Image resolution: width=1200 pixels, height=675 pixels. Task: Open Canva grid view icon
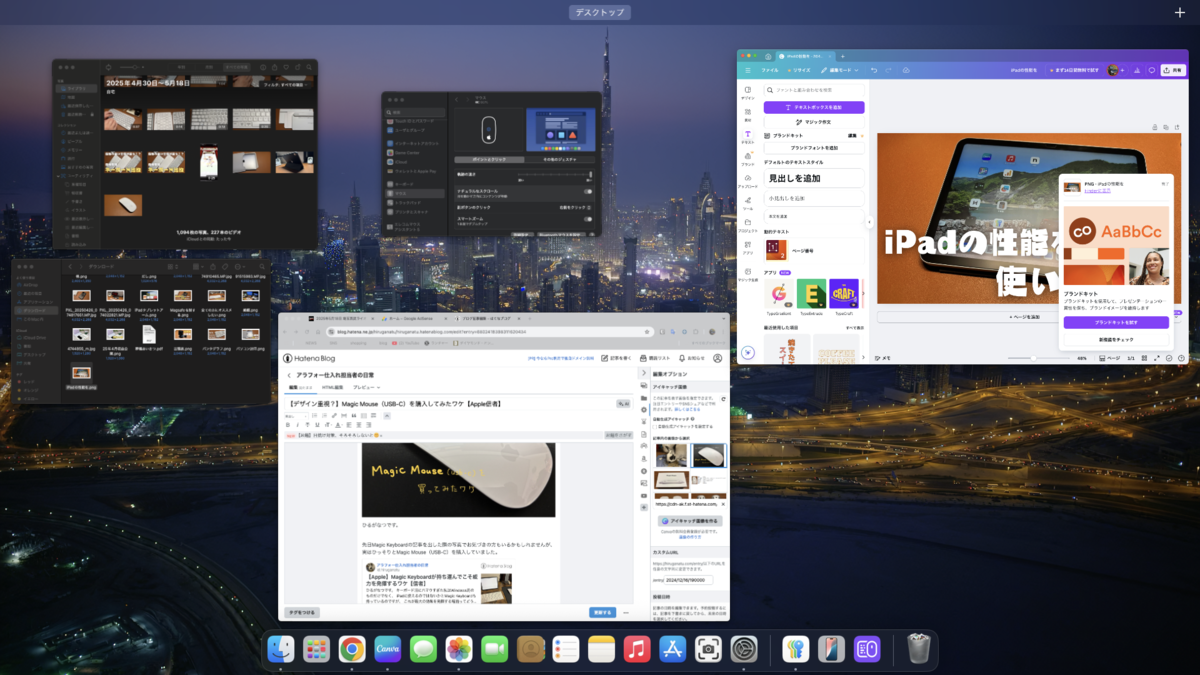tap(1144, 358)
